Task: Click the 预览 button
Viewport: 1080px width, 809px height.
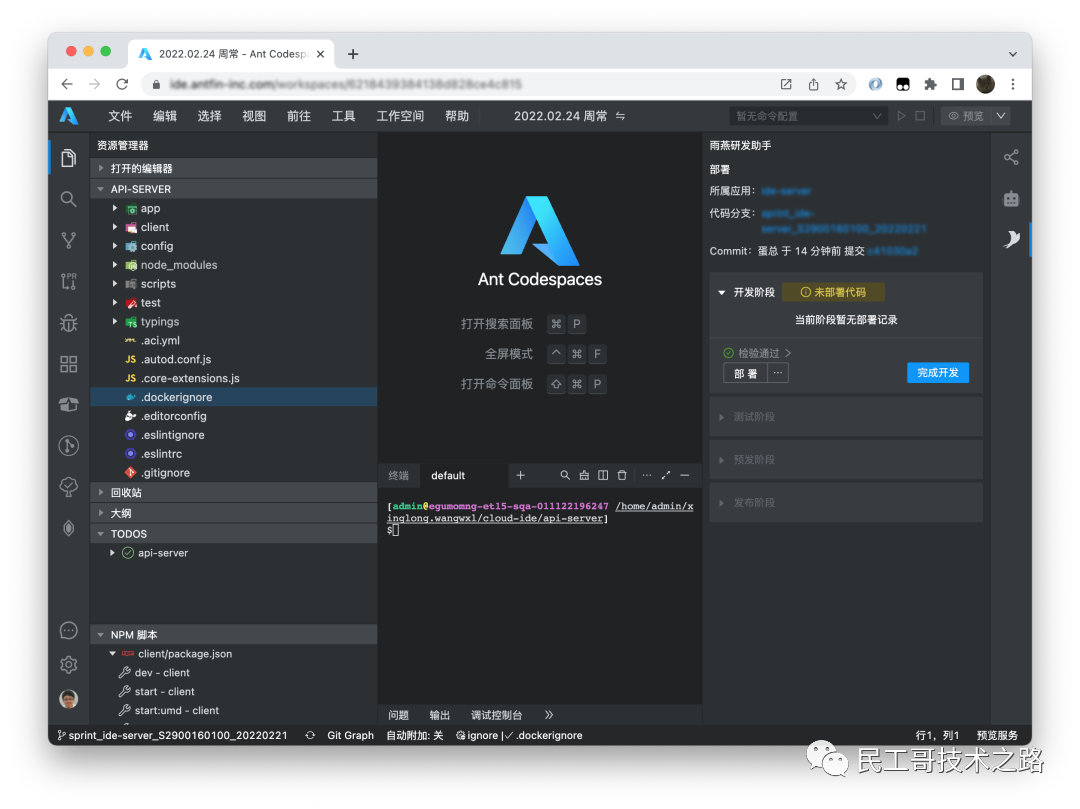Action: [966, 116]
